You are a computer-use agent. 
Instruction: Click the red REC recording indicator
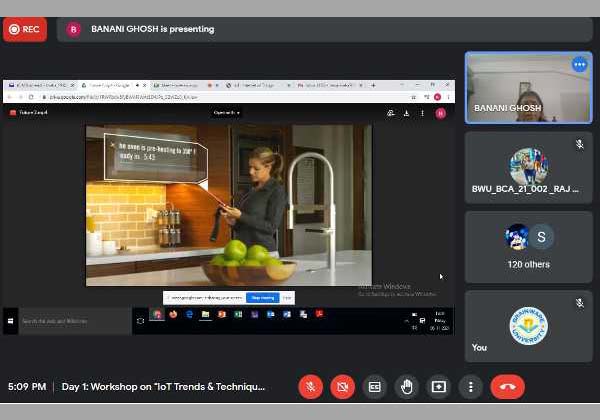click(26, 29)
